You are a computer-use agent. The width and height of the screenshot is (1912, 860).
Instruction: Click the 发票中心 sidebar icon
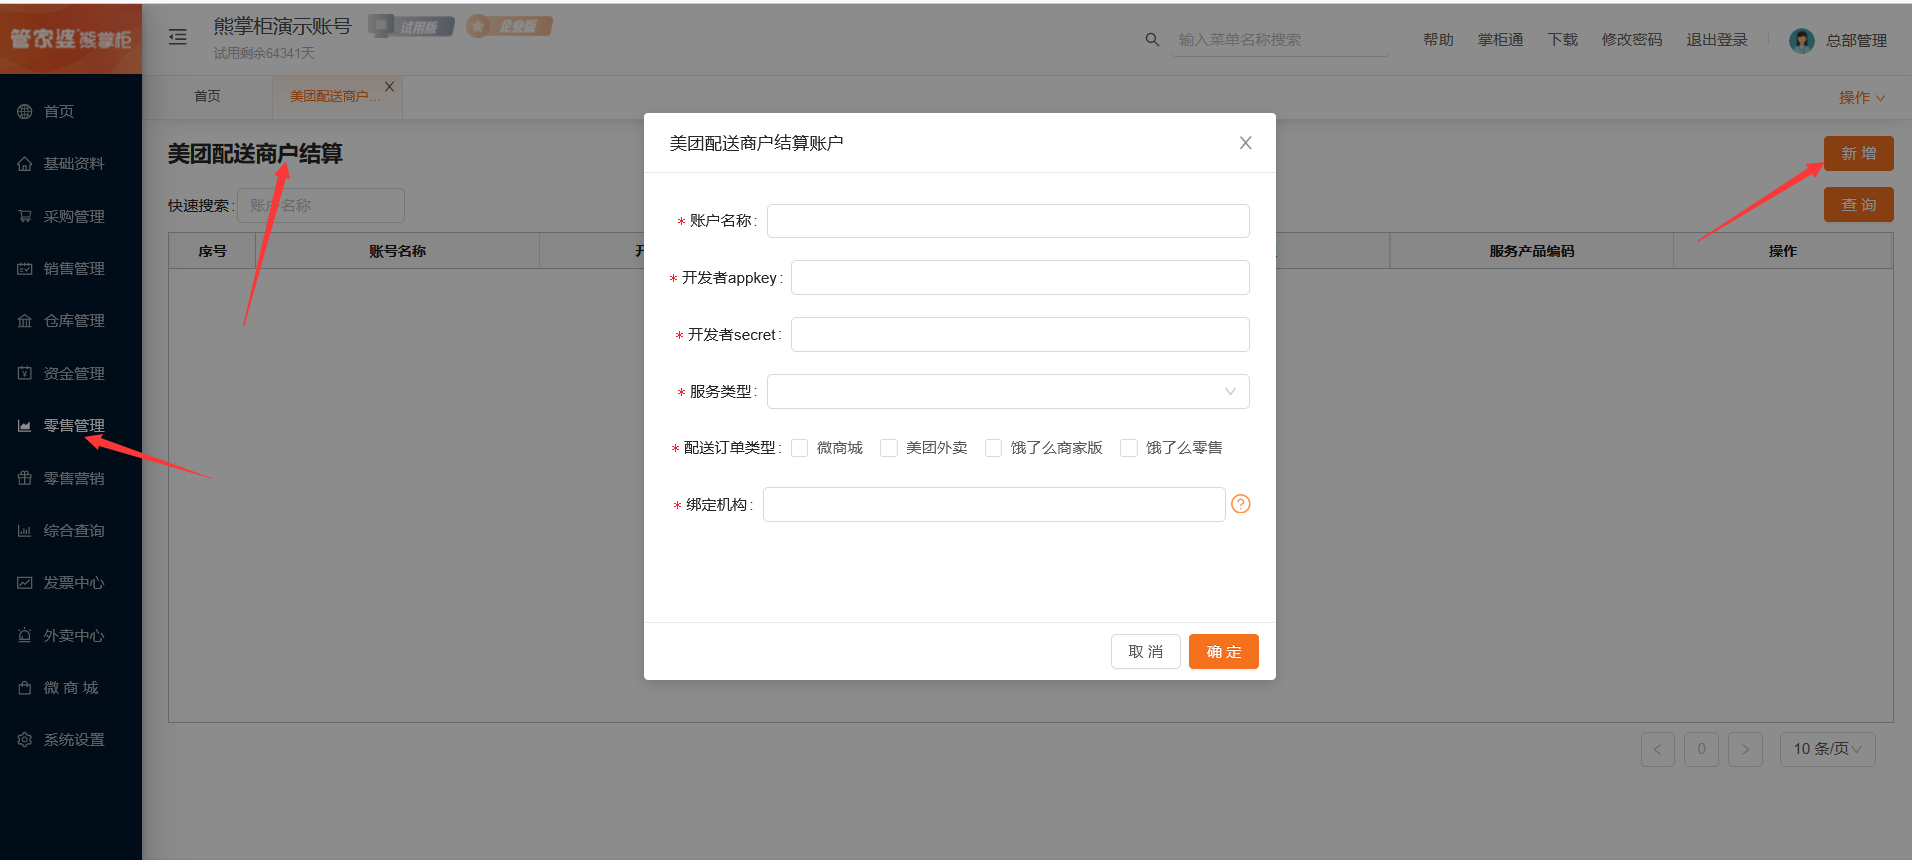coord(25,582)
